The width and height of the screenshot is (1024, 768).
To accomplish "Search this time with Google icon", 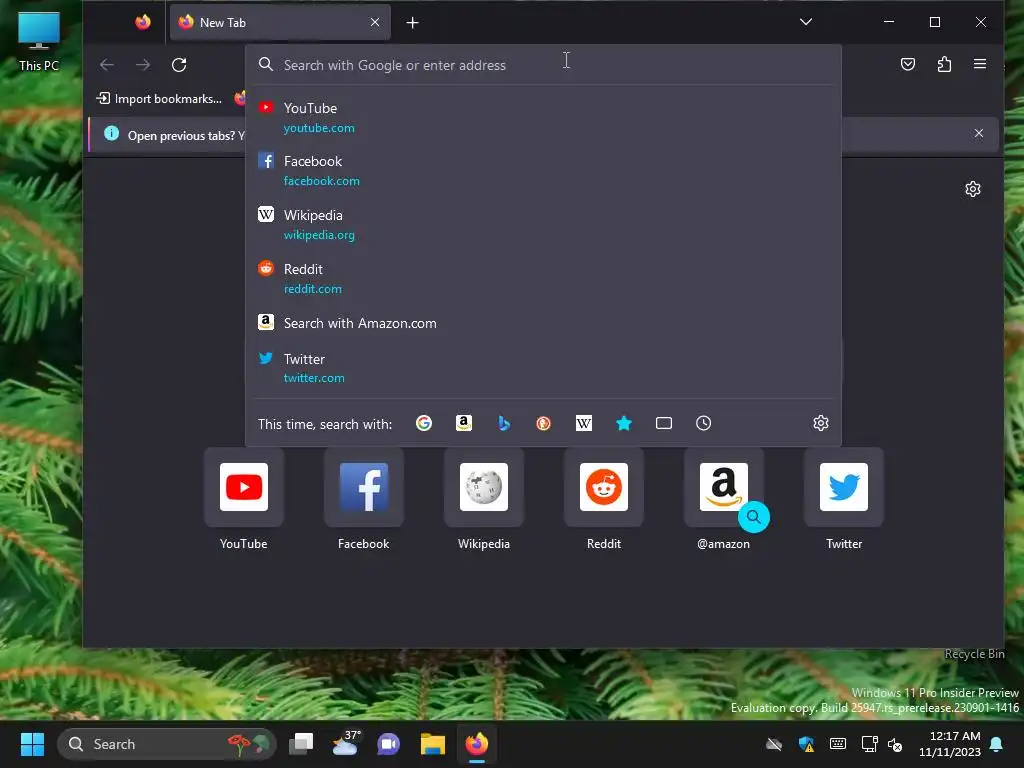I will (x=424, y=423).
